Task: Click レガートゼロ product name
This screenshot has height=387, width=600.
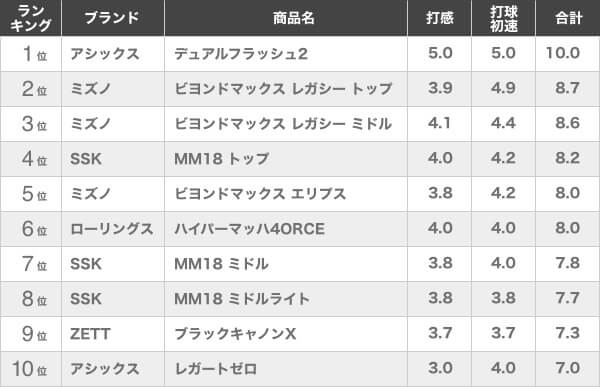Action: [x=215, y=369]
